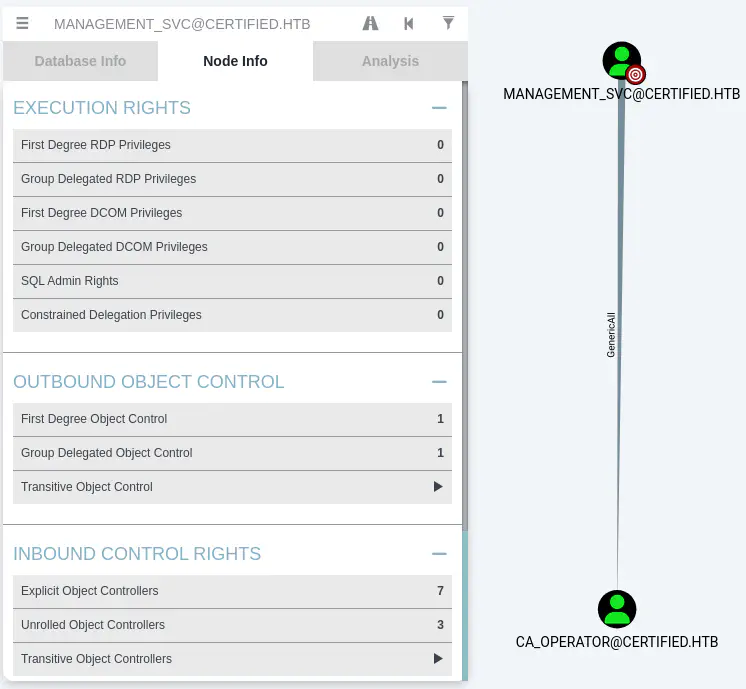Open the Node Info tab
The image size is (746, 689).
235,61
